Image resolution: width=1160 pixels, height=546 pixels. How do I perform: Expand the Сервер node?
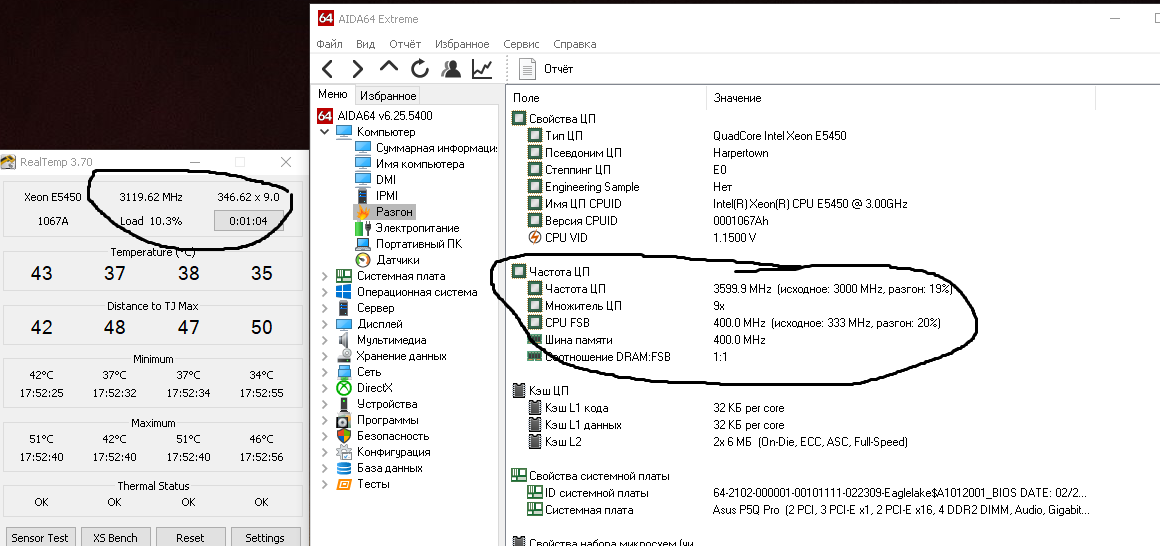[324, 308]
